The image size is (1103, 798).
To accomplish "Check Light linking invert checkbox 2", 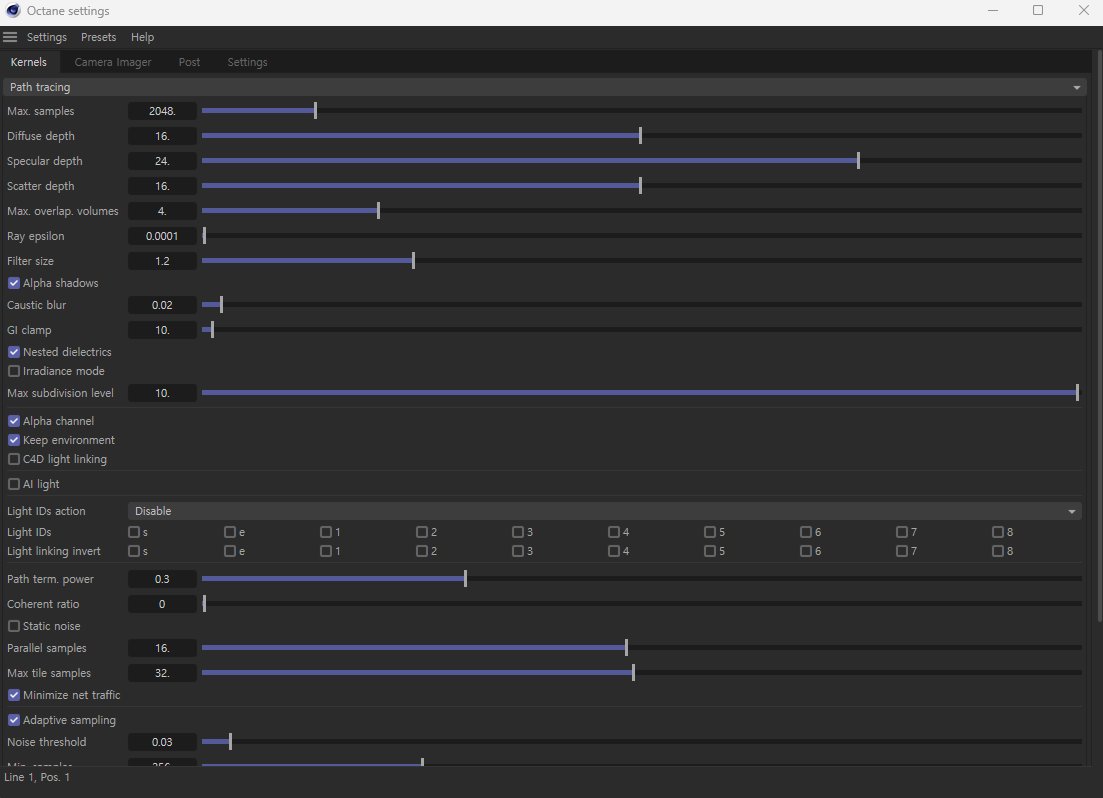I will (422, 551).
